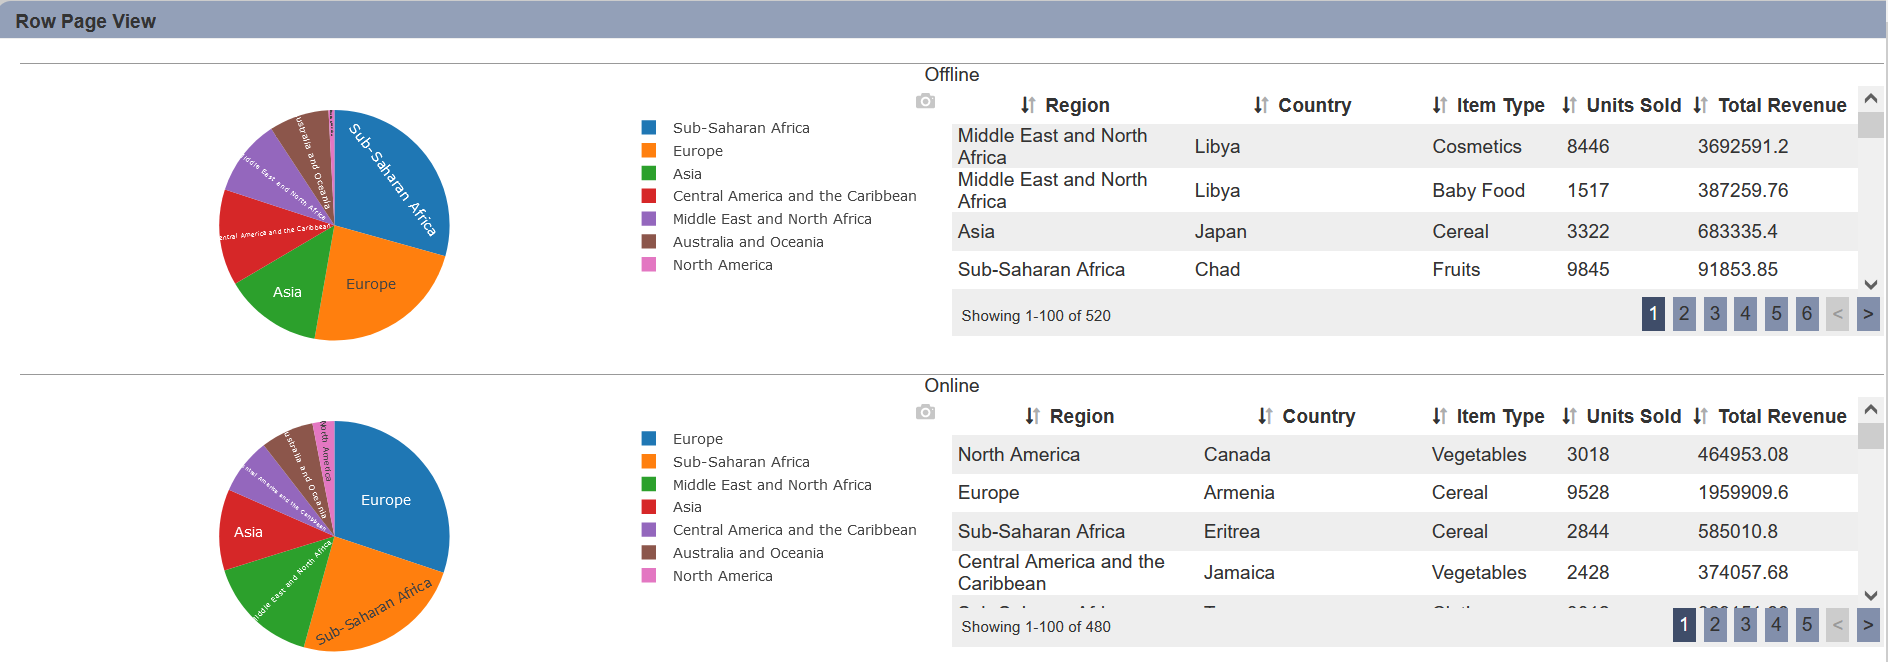Toggle North America legend entry in Offline chart
This screenshot has height=662, width=1888.
707,265
